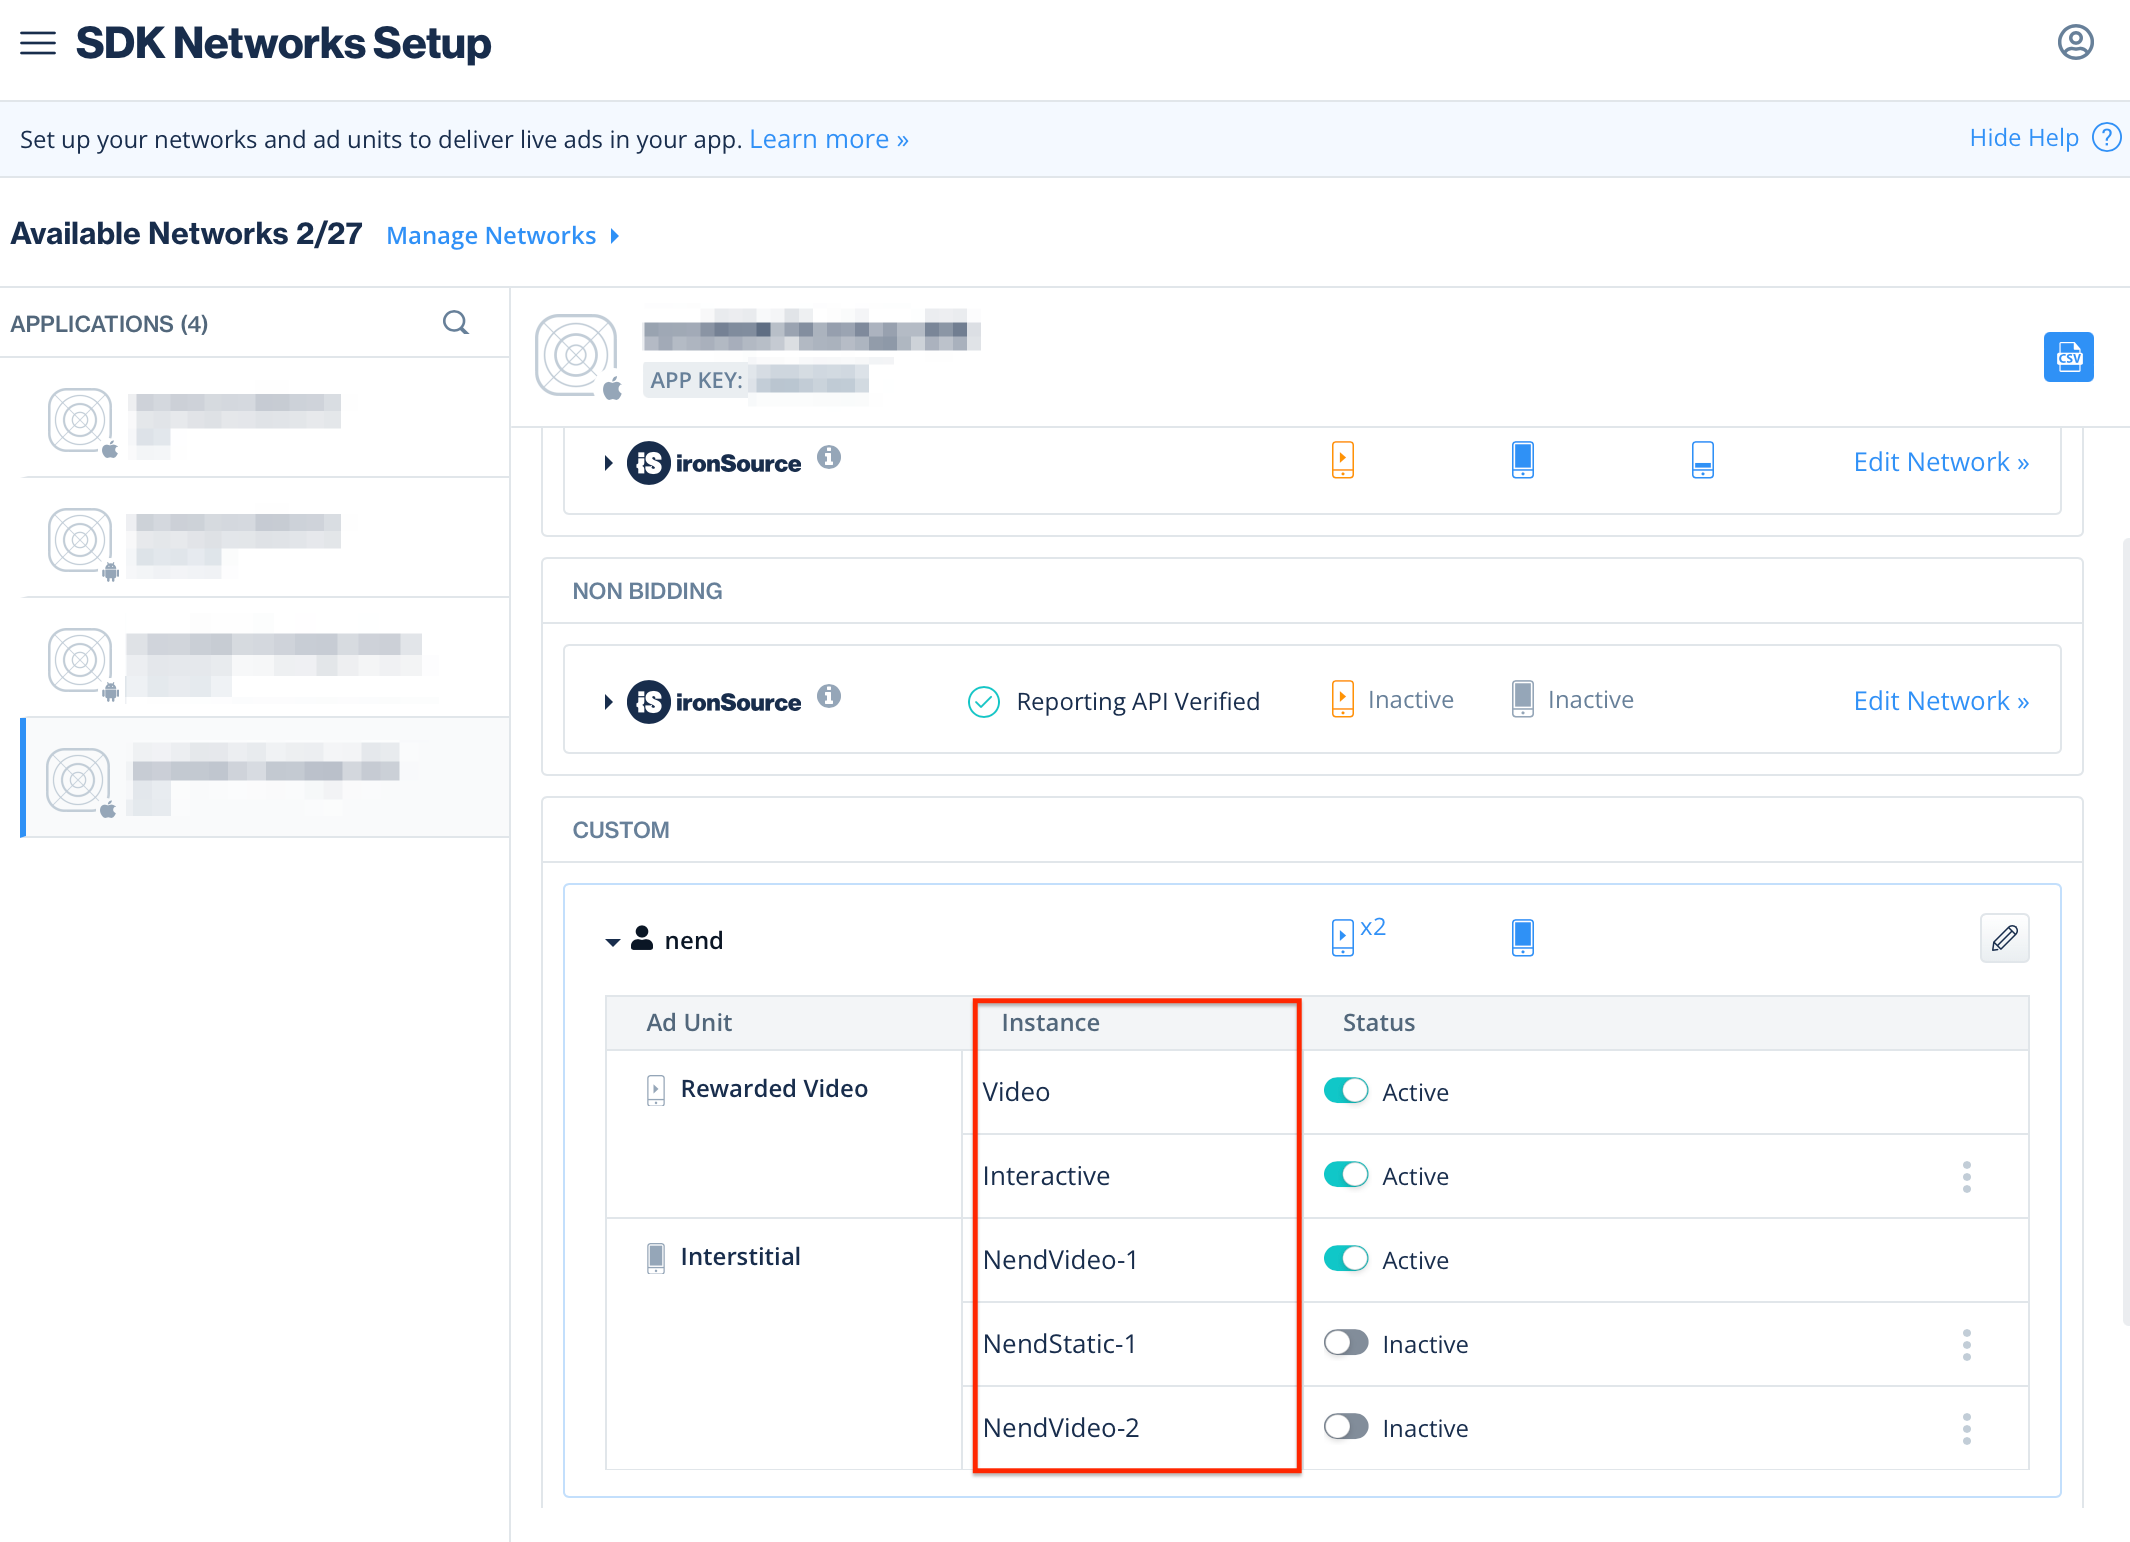Image resolution: width=2130 pixels, height=1542 pixels.
Task: Expand the bidding ironSource row
Action: click(x=607, y=463)
